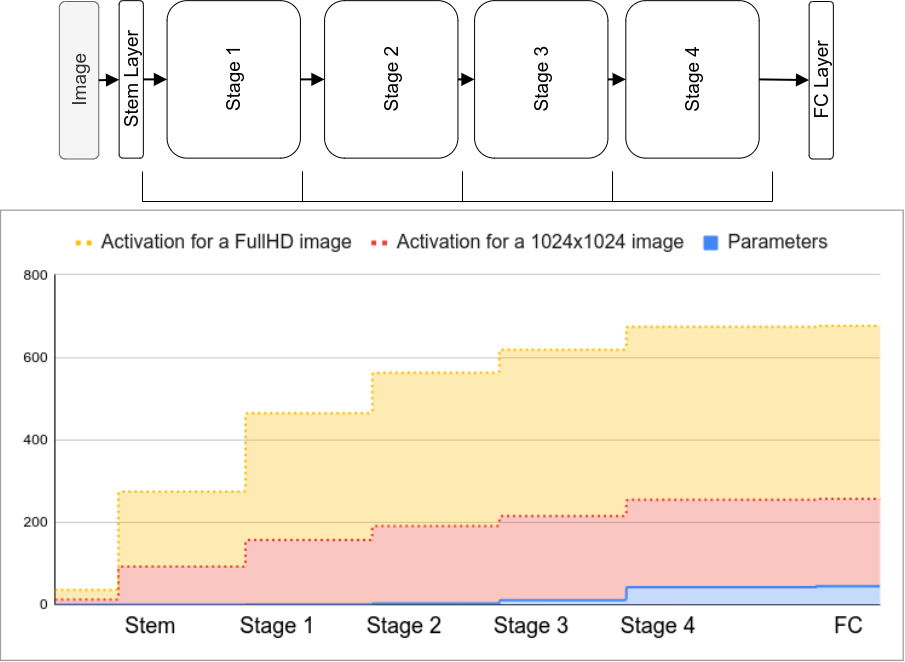Click the FC Layer block
905x662 pixels.
pos(821,79)
